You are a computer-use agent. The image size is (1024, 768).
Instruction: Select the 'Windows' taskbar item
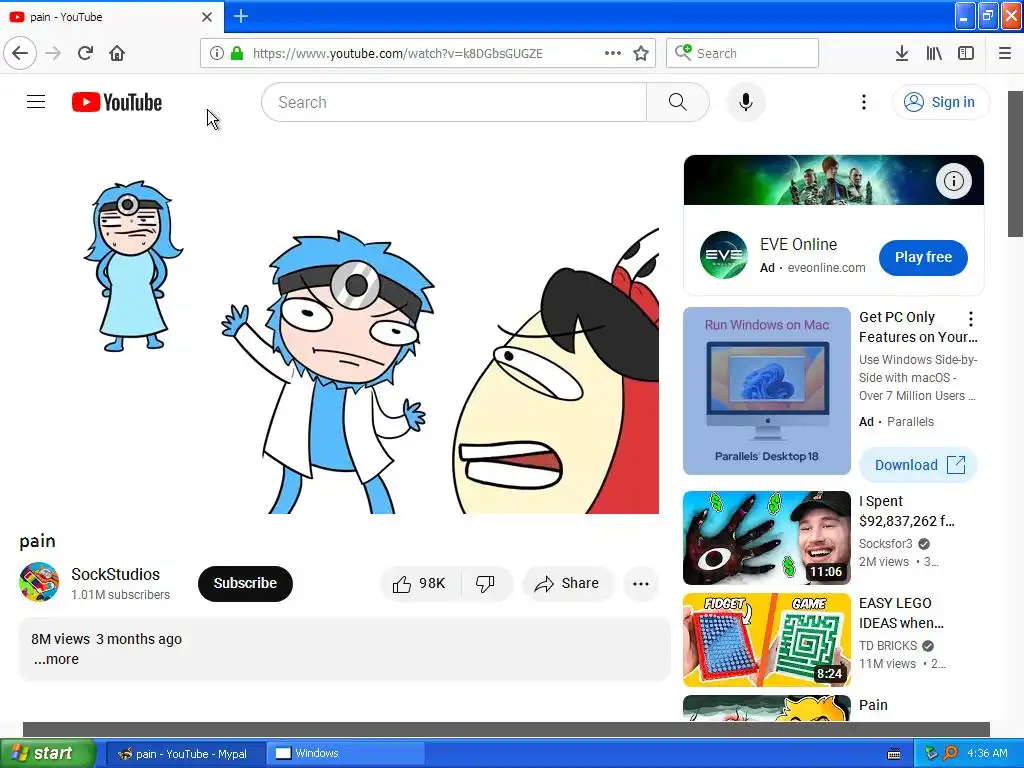point(346,754)
